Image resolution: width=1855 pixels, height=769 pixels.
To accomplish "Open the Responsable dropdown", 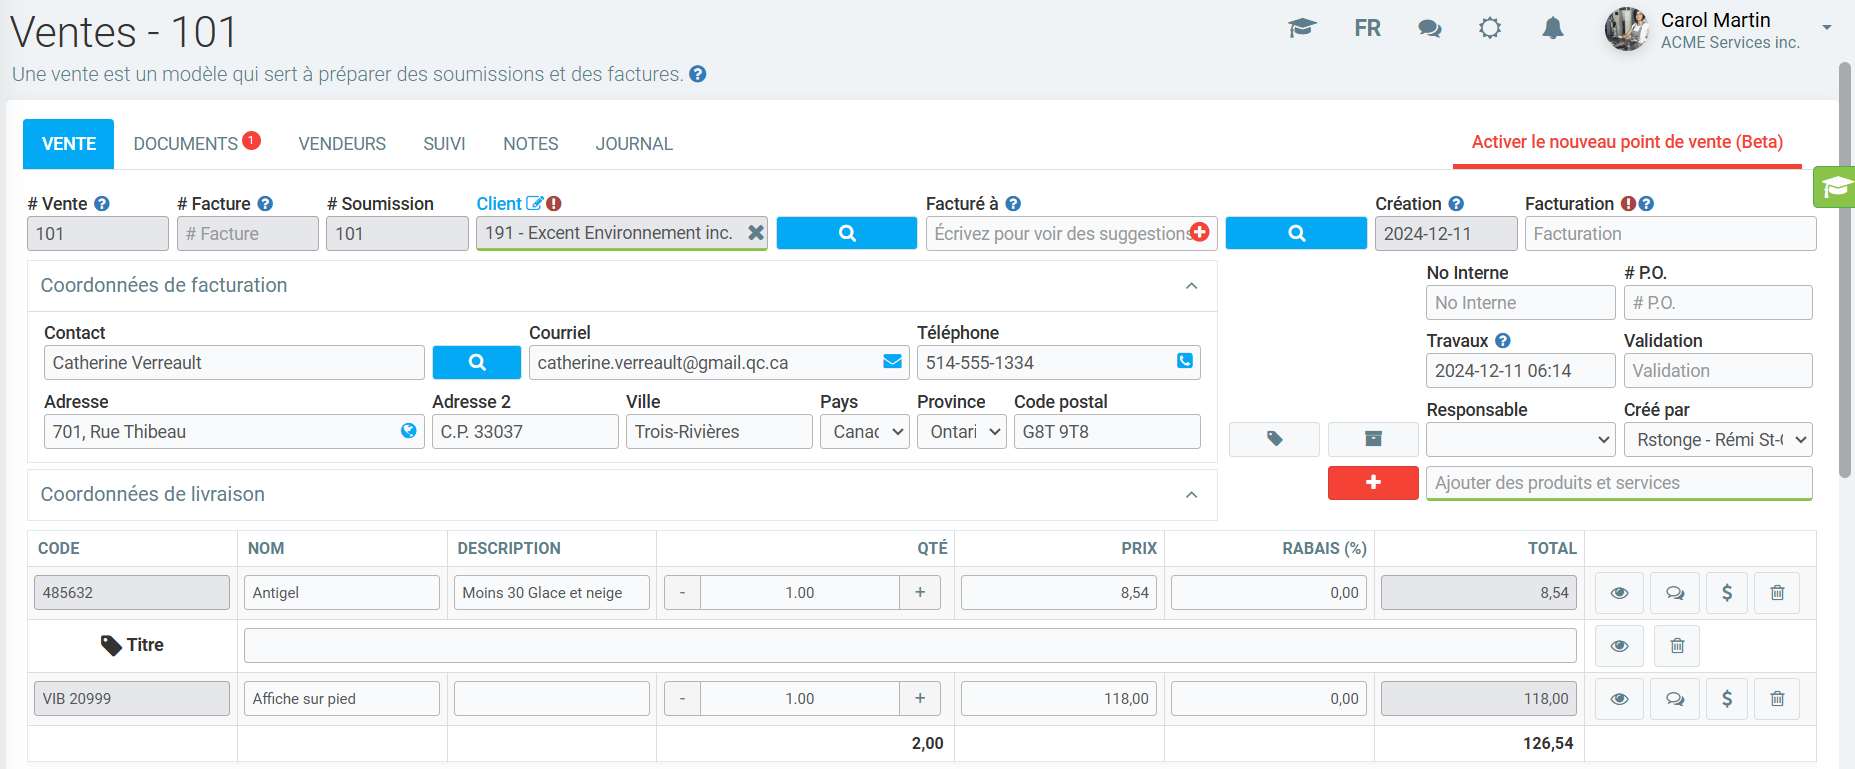I will tap(1520, 440).
